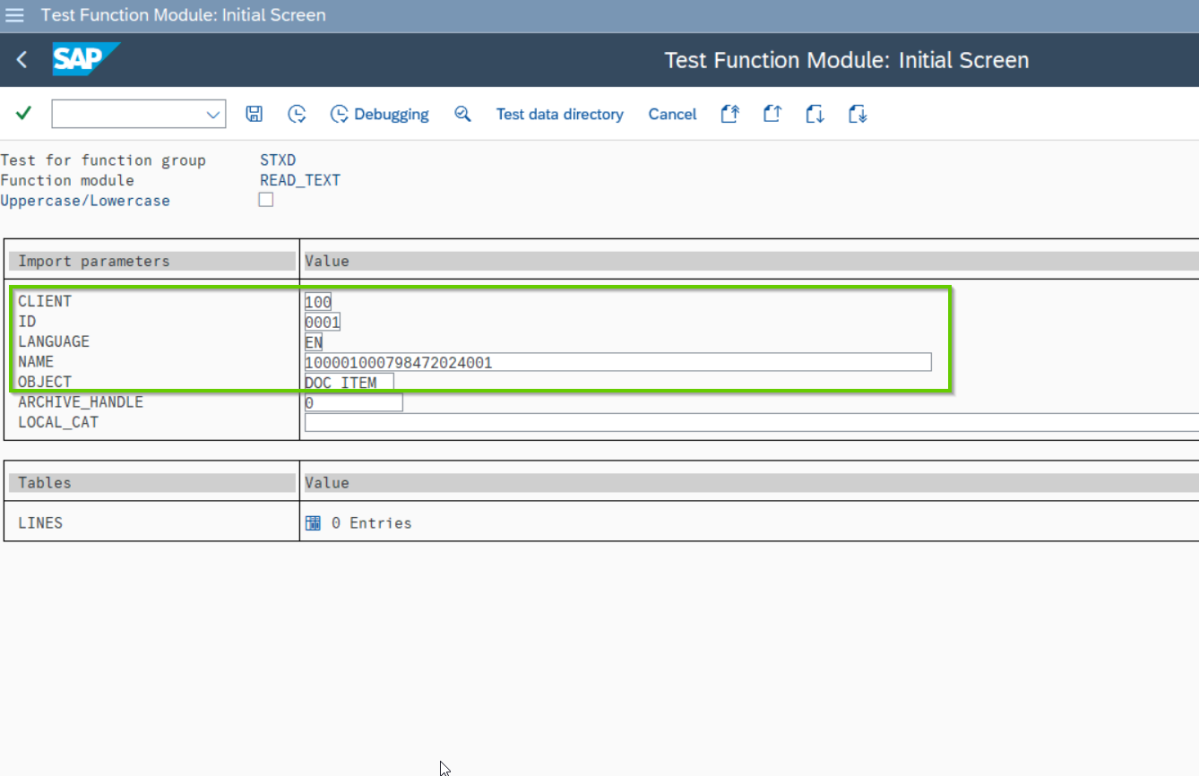Go to last page icon

pyautogui.click(x=857, y=114)
